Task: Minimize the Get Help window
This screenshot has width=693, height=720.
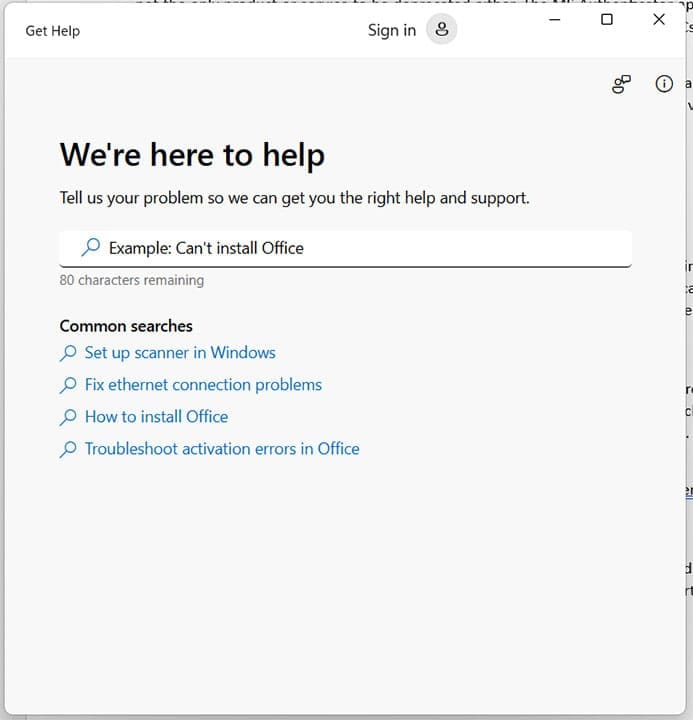Action: [555, 20]
